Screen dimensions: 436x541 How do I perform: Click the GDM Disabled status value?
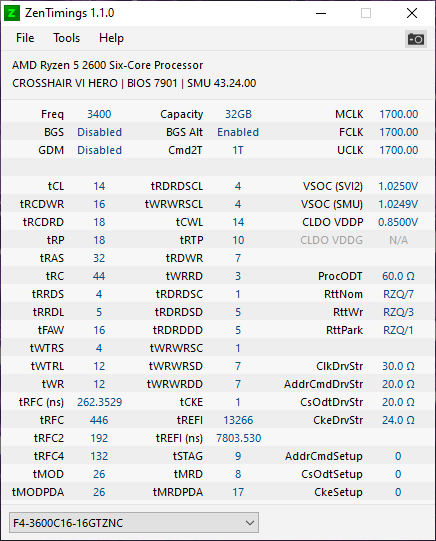(x=99, y=150)
